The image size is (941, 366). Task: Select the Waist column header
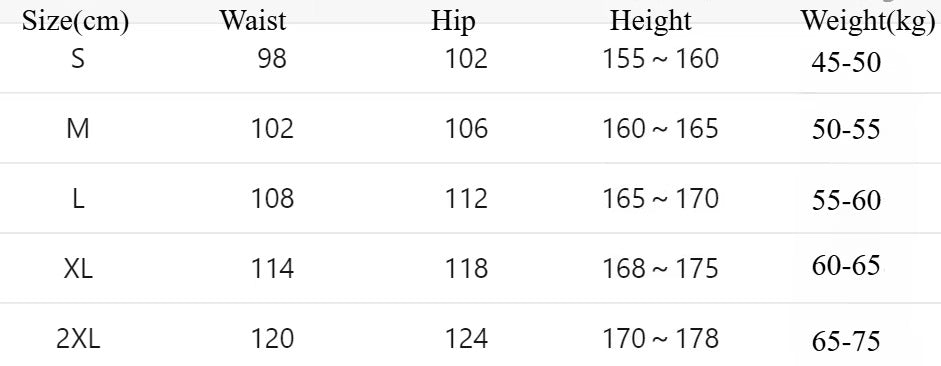click(x=253, y=20)
